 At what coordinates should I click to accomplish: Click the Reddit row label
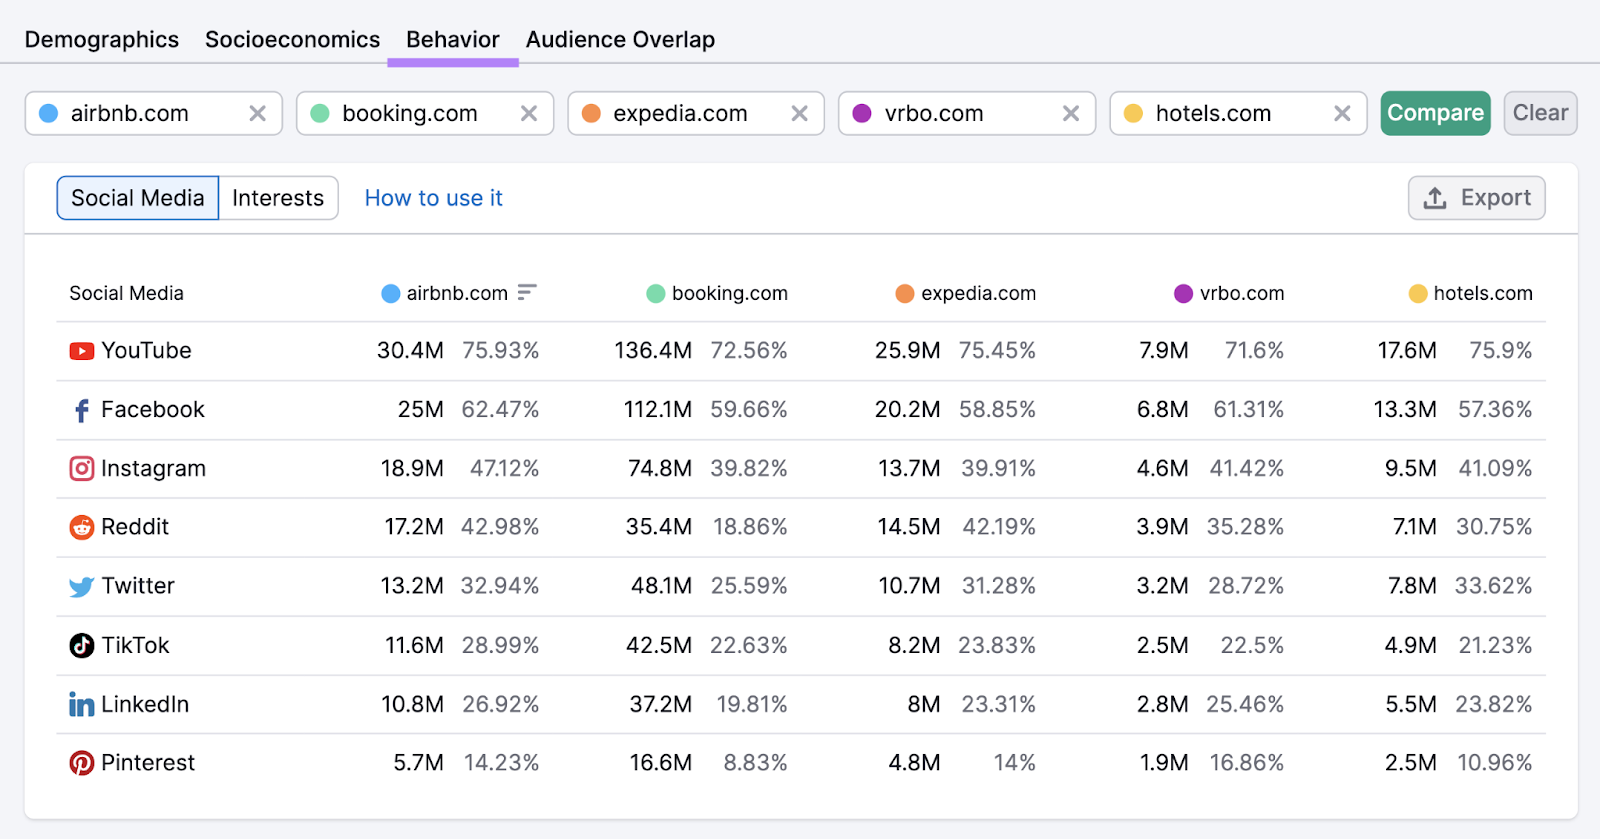pos(135,527)
